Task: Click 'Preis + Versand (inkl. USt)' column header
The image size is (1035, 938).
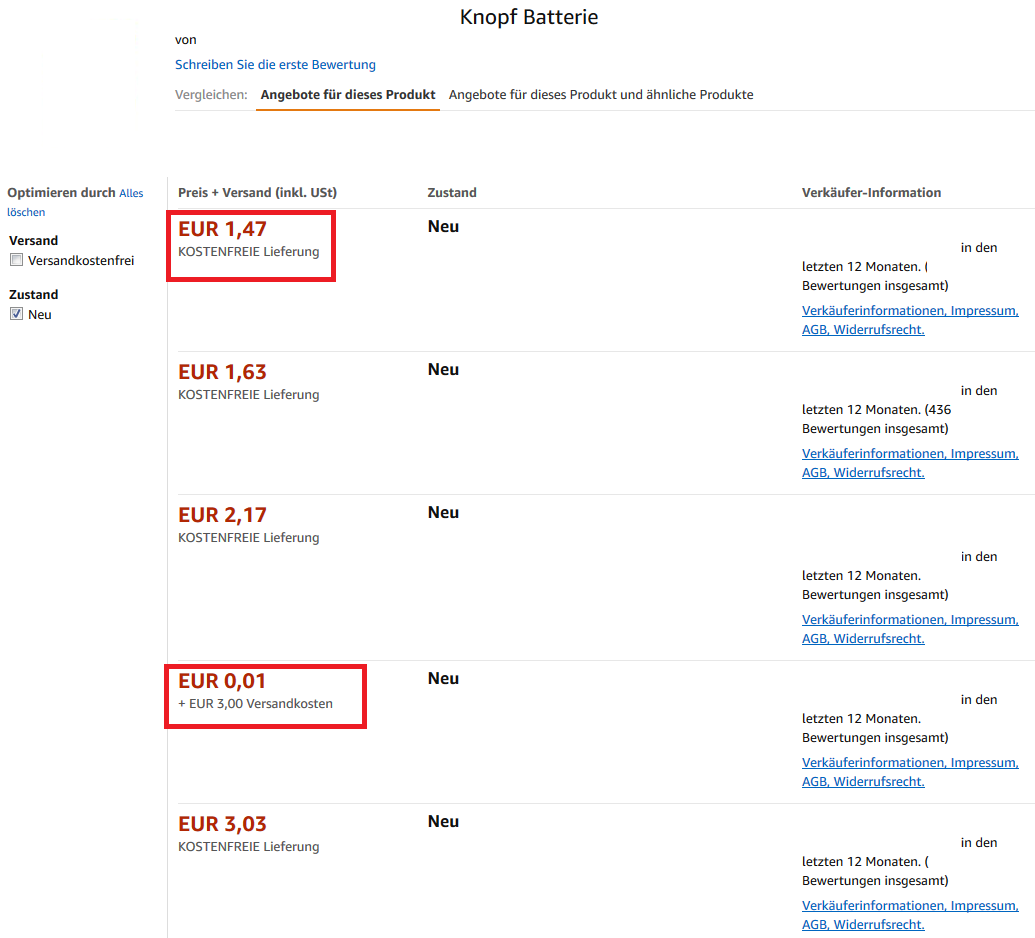Action: 257,193
